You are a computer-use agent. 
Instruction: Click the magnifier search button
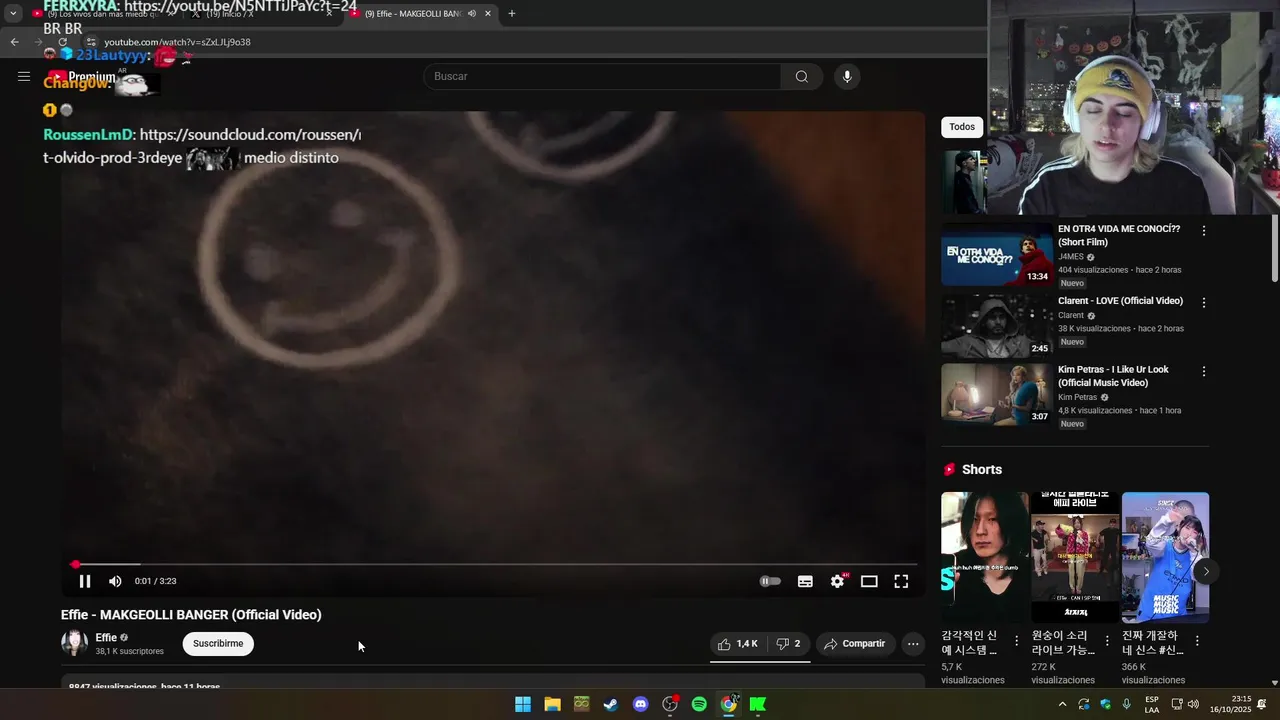point(802,76)
